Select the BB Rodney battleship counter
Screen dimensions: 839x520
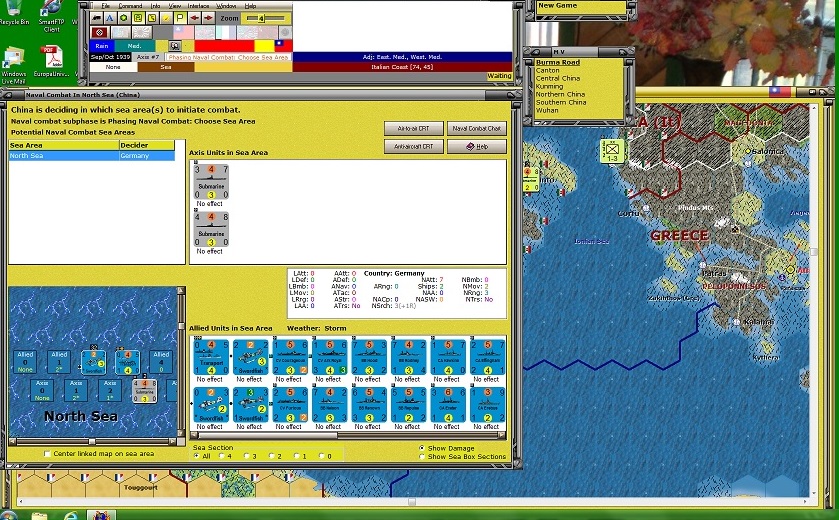click(x=409, y=357)
